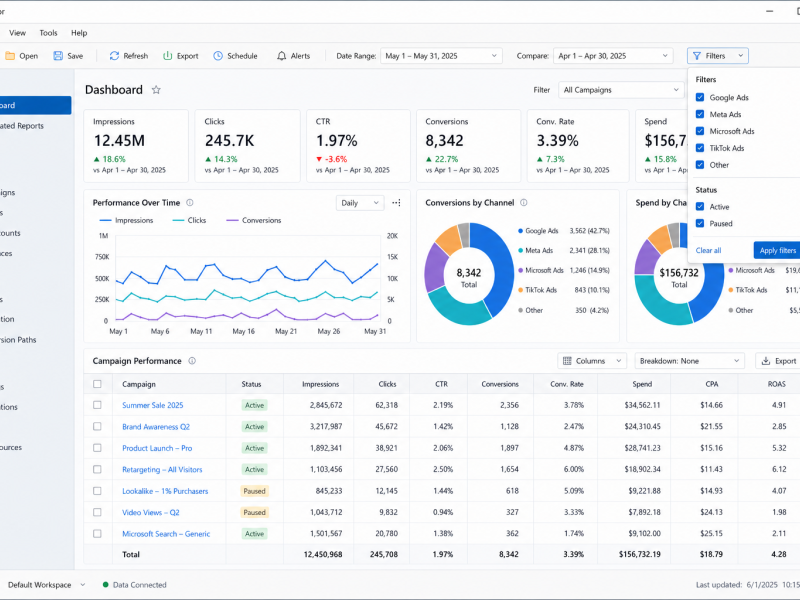
Task: Click info icon beside Conversions by Channel
Action: [523, 203]
